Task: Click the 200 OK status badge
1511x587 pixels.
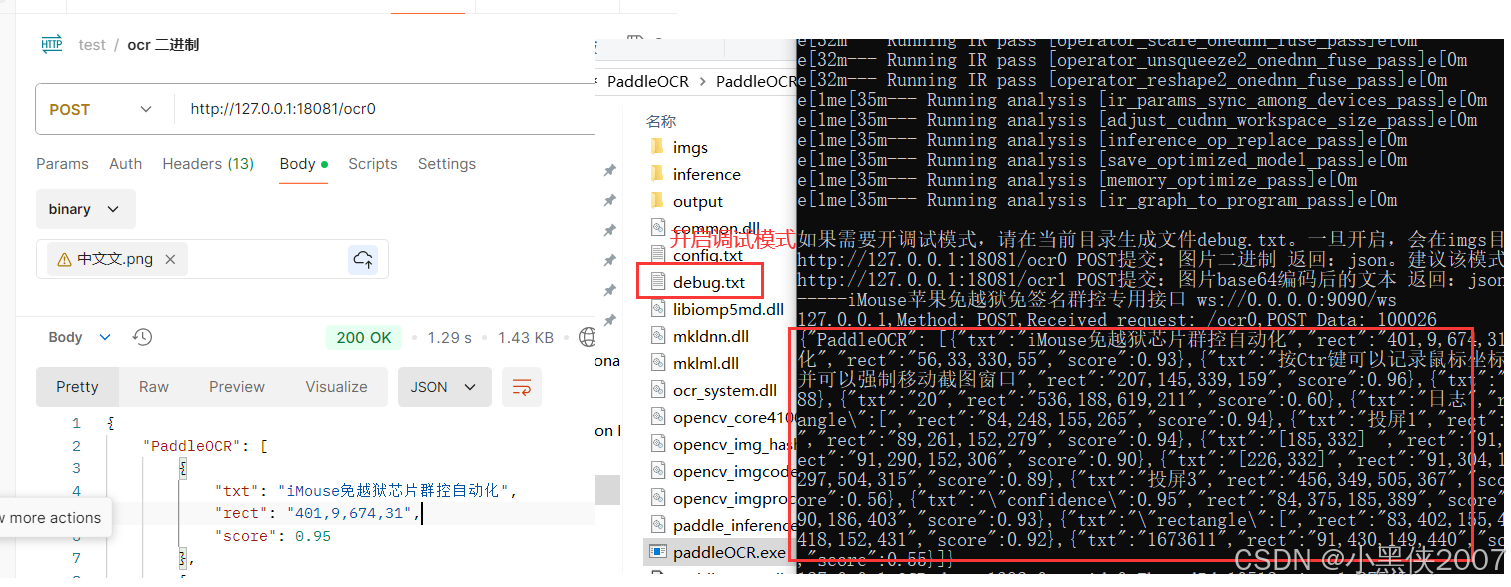Action: (364, 337)
